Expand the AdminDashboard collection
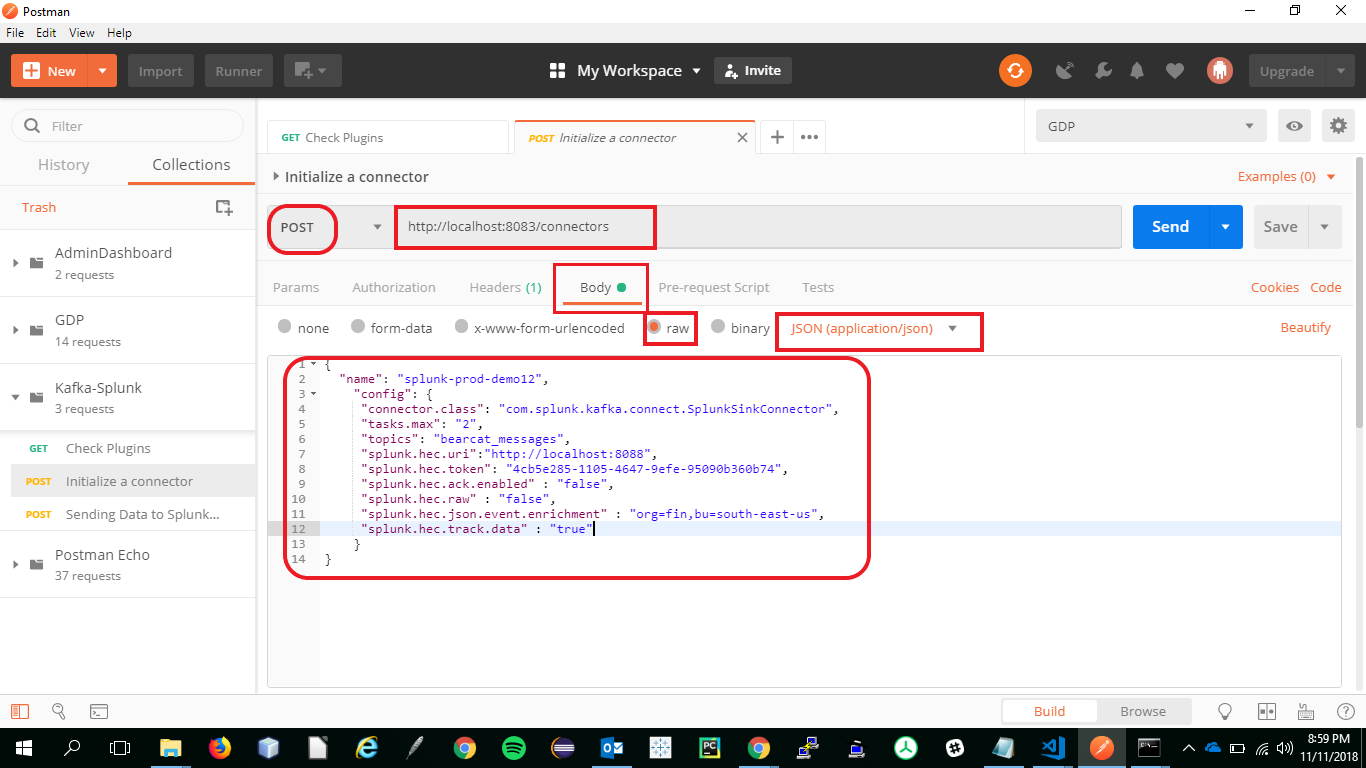1366x768 pixels. [x=15, y=263]
